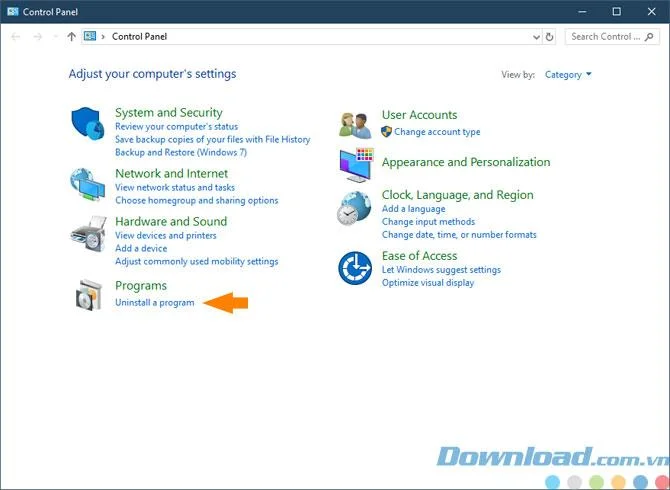The width and height of the screenshot is (670, 490).
Task: Click the Programs disc box icon
Action: [x=89, y=295]
